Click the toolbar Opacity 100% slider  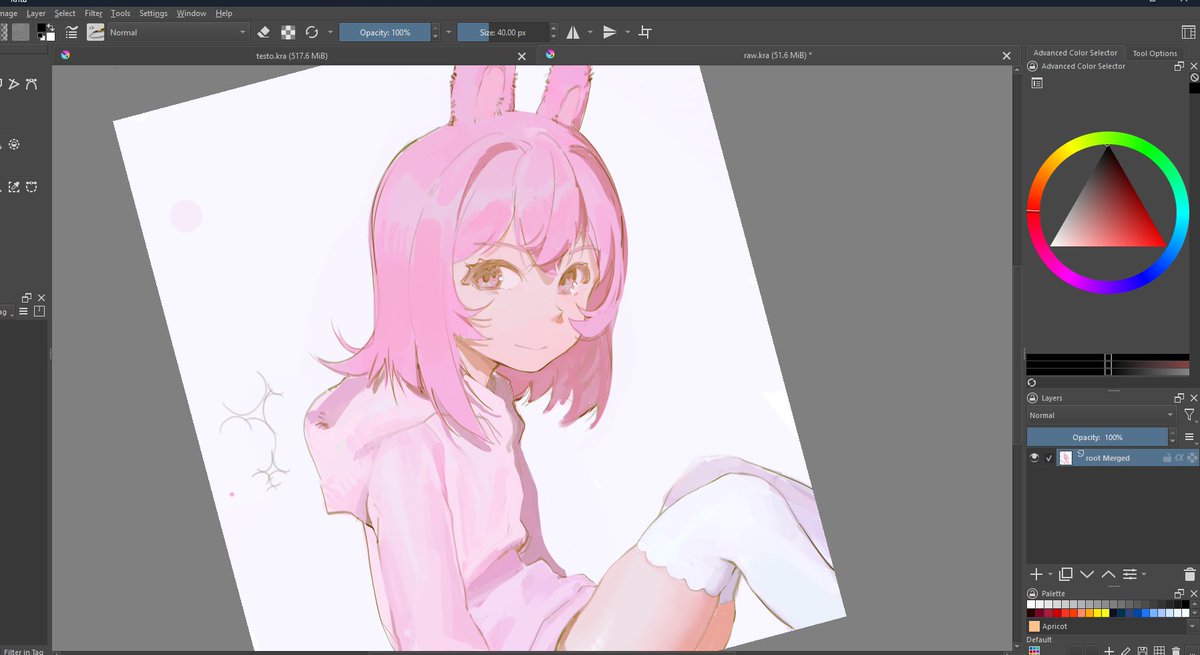385,32
